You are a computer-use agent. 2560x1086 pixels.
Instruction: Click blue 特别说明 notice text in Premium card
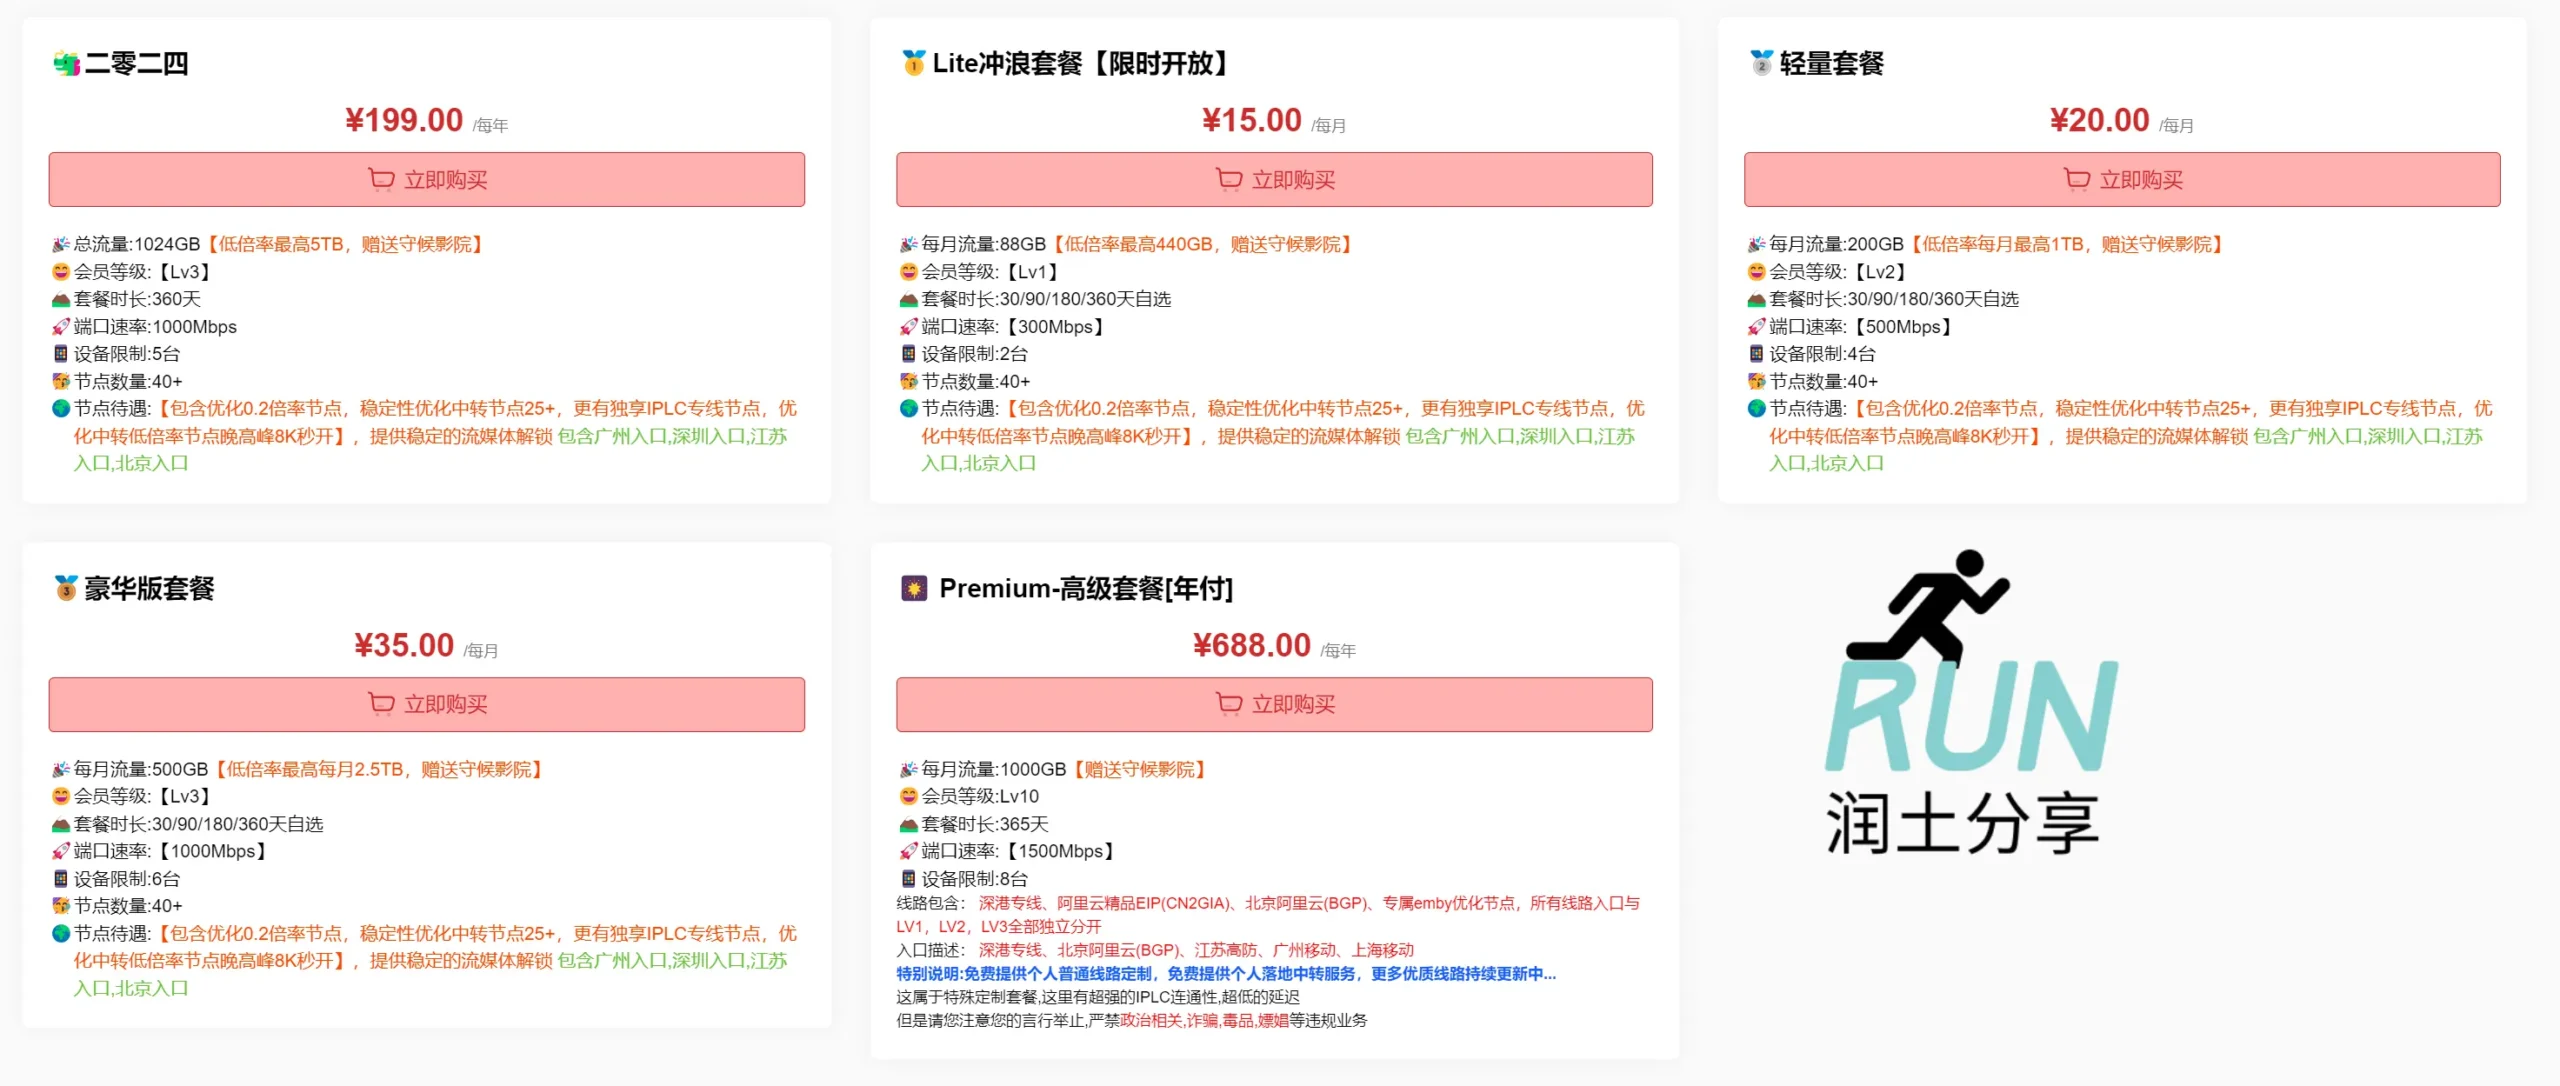tap(1225, 974)
